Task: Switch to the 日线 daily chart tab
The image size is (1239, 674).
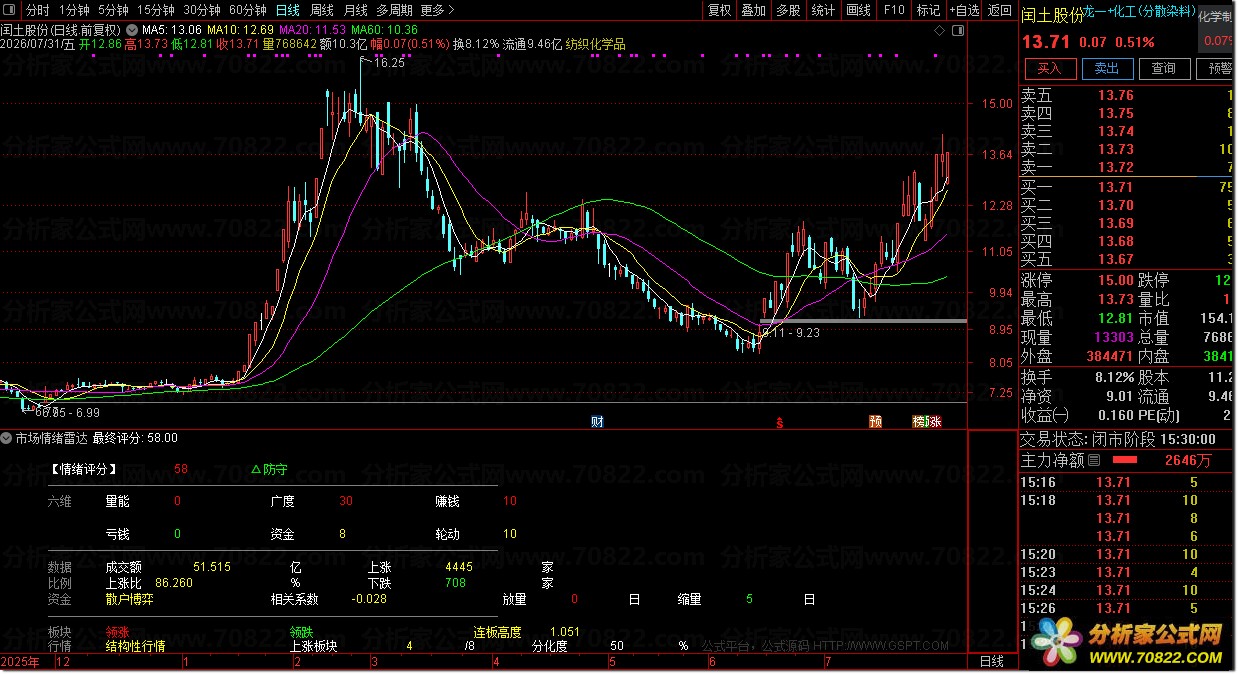Action: coord(287,10)
